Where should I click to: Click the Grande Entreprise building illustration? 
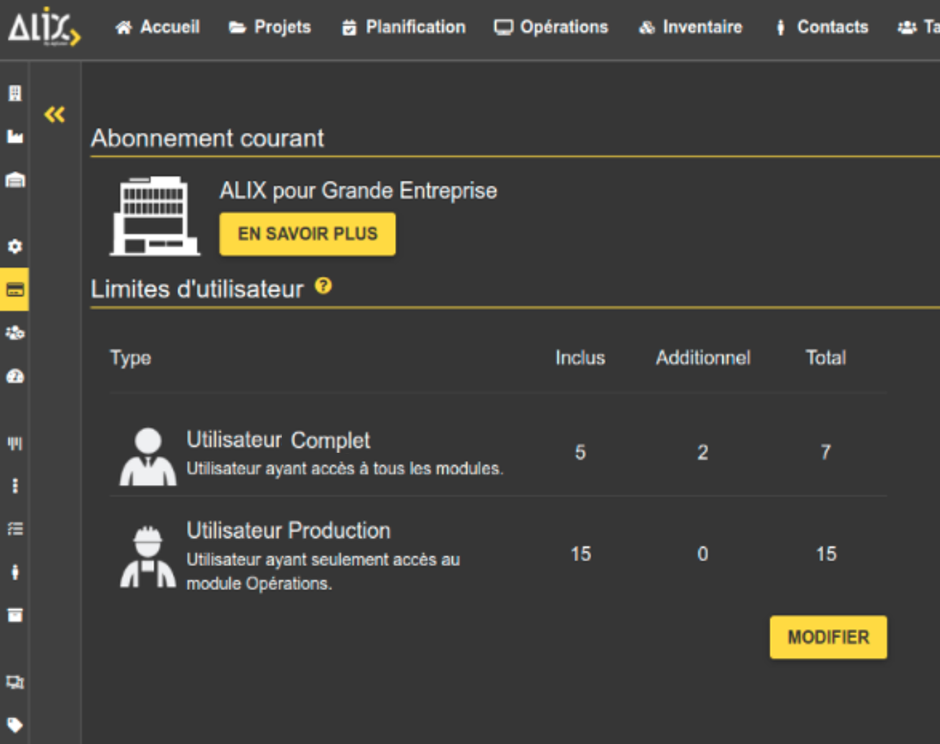click(155, 216)
